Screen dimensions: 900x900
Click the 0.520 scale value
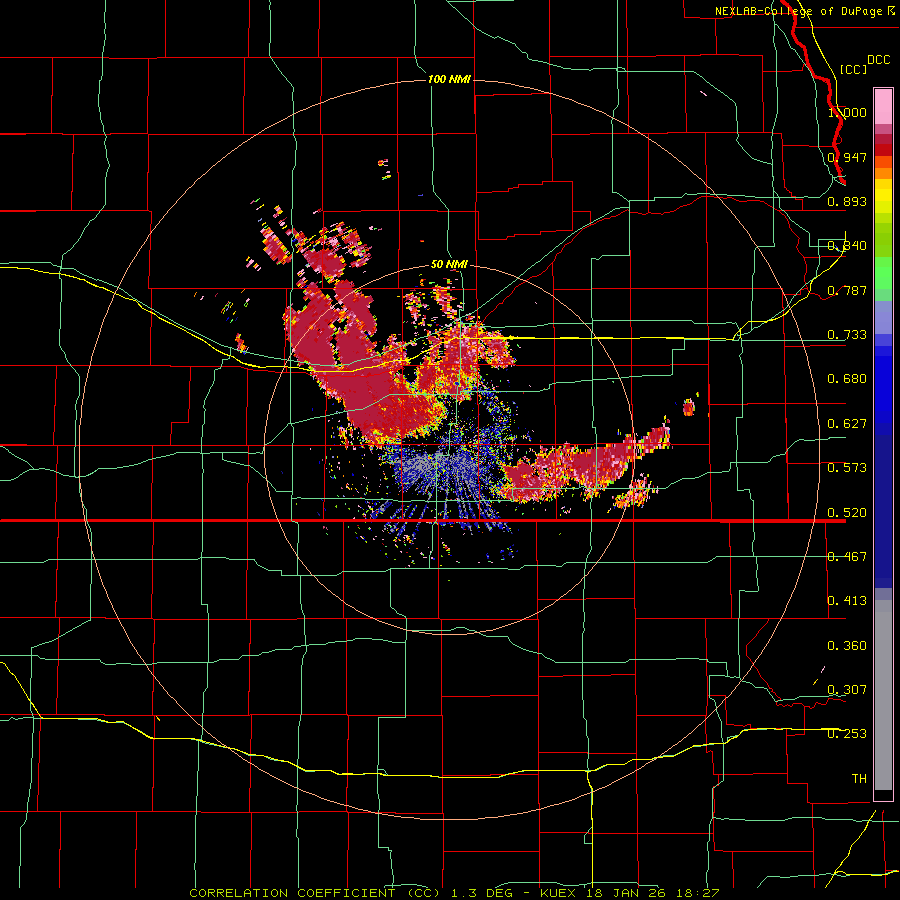pyautogui.click(x=847, y=513)
